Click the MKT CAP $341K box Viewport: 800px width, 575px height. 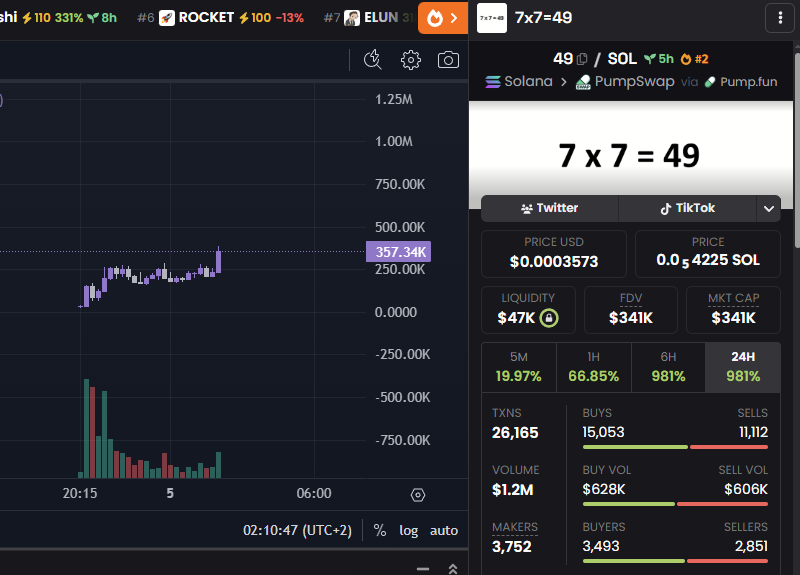(x=733, y=310)
